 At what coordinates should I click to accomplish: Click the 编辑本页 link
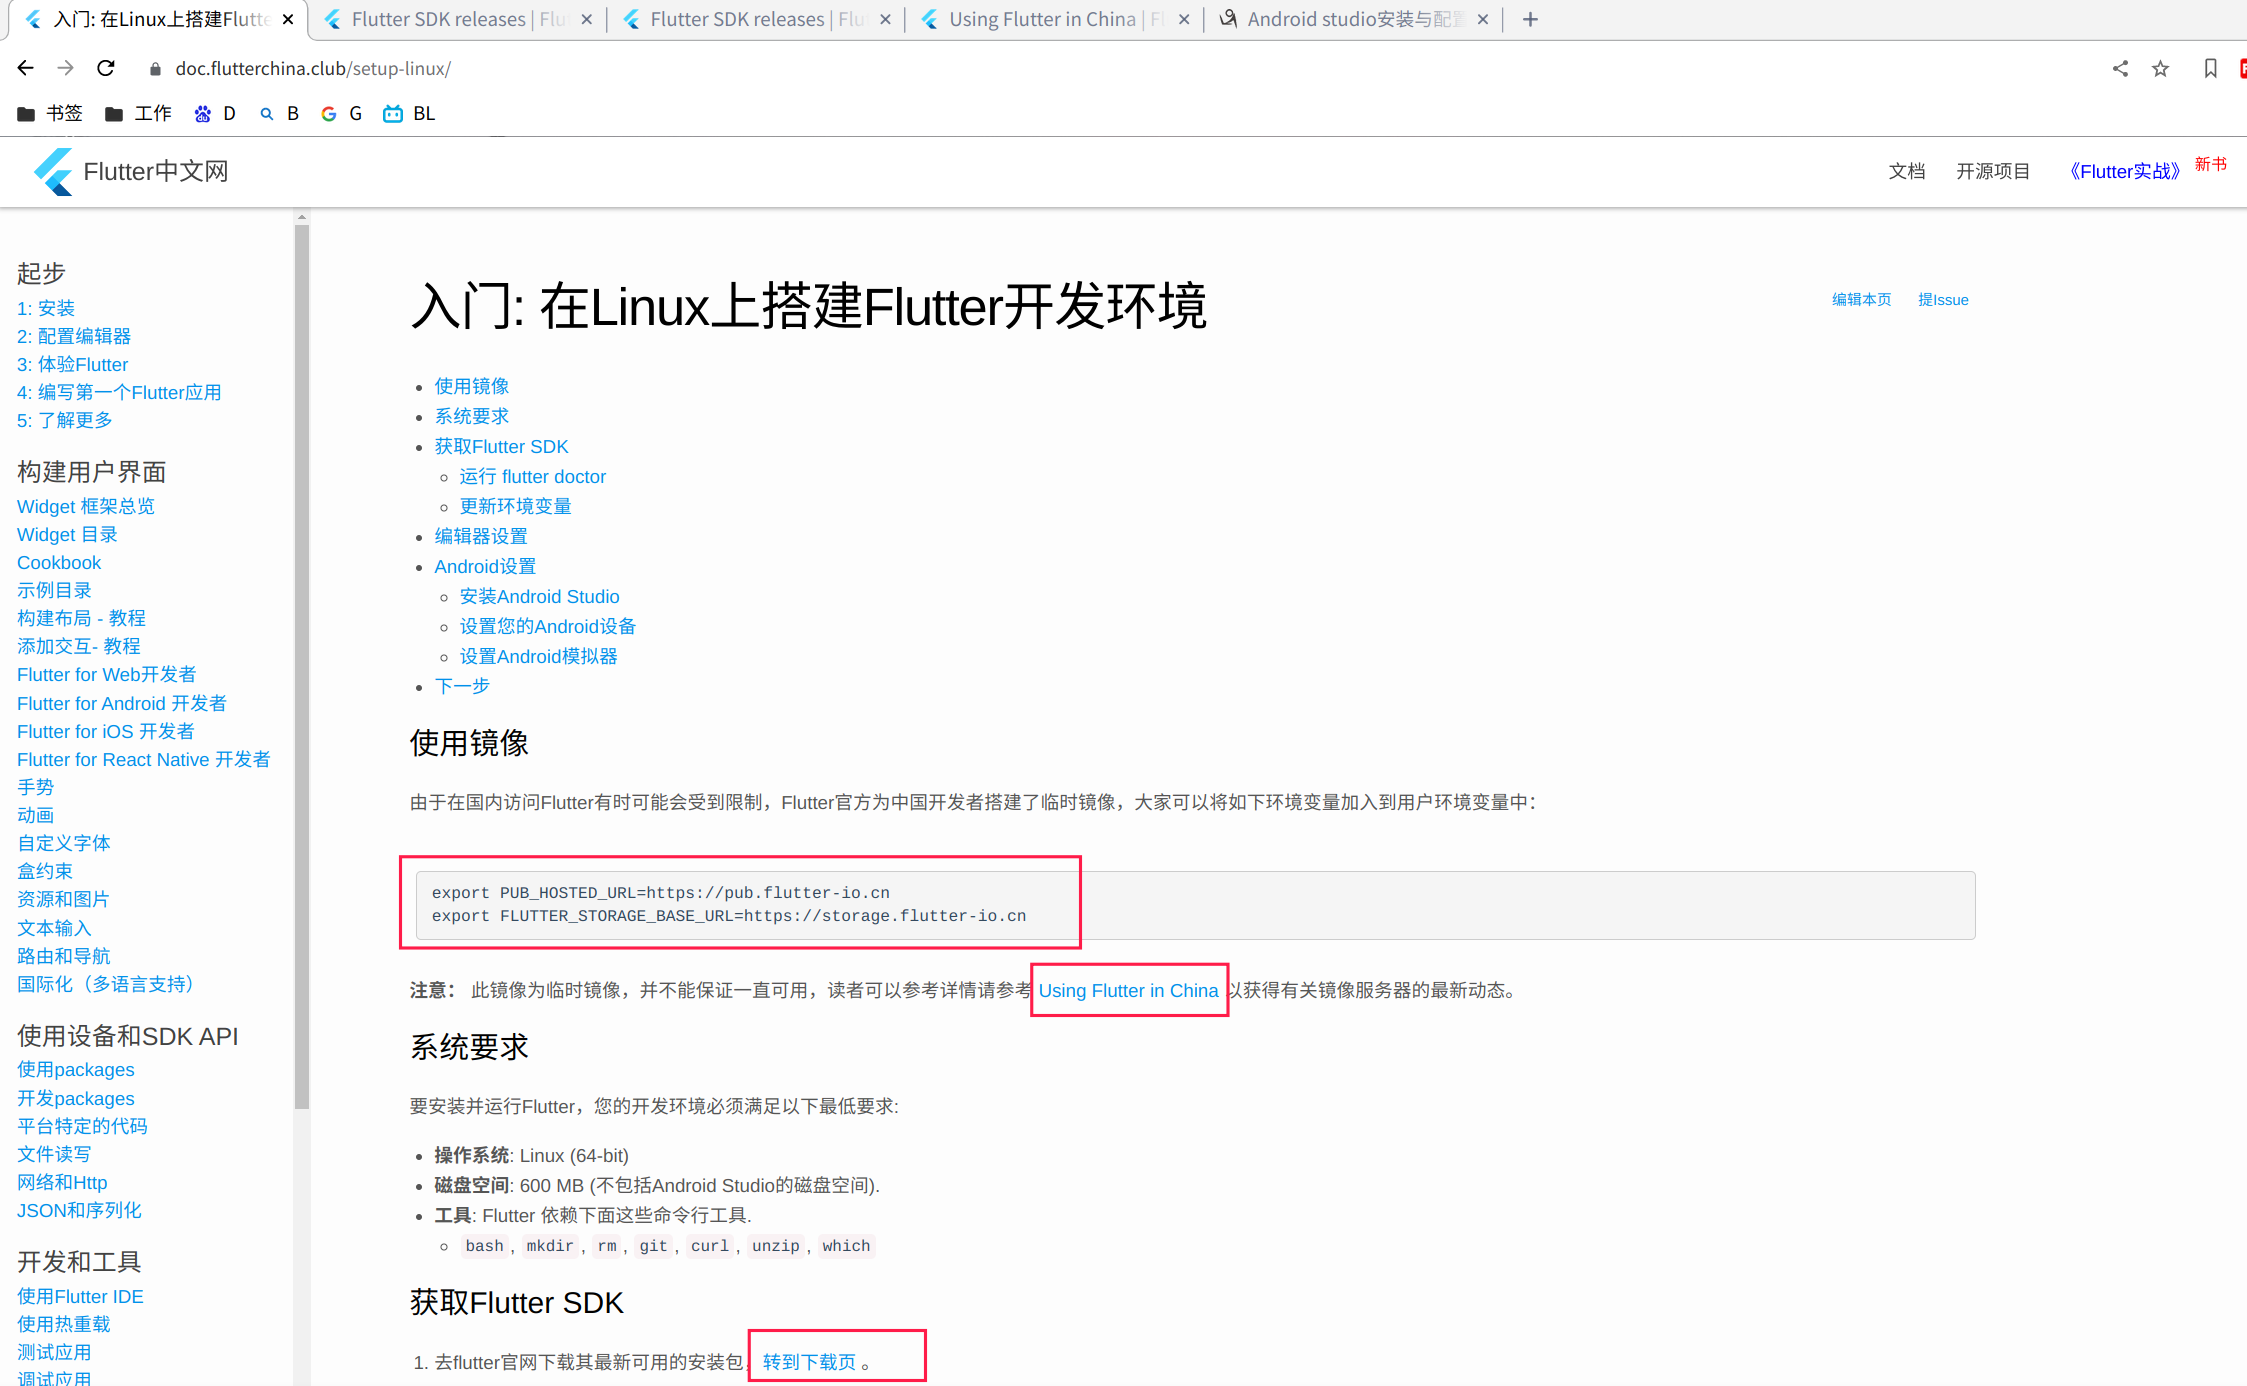click(1861, 299)
